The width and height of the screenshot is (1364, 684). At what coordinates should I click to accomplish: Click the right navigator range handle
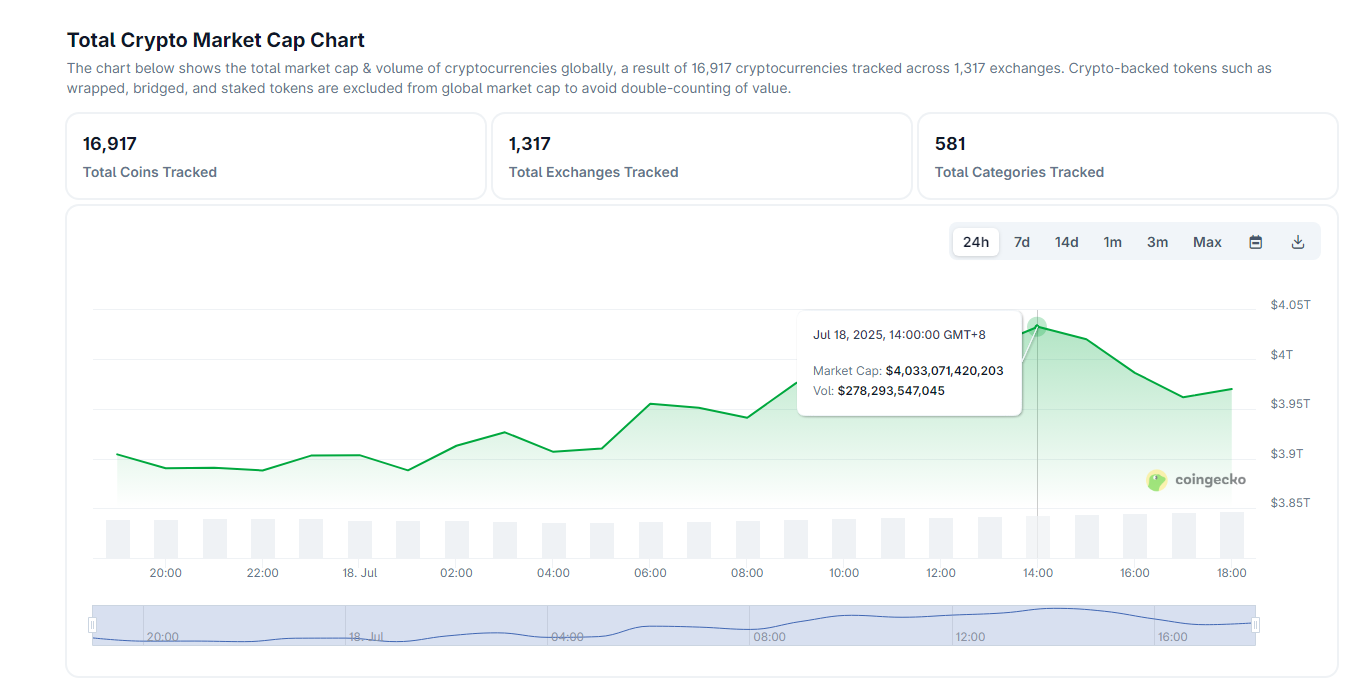click(1255, 625)
